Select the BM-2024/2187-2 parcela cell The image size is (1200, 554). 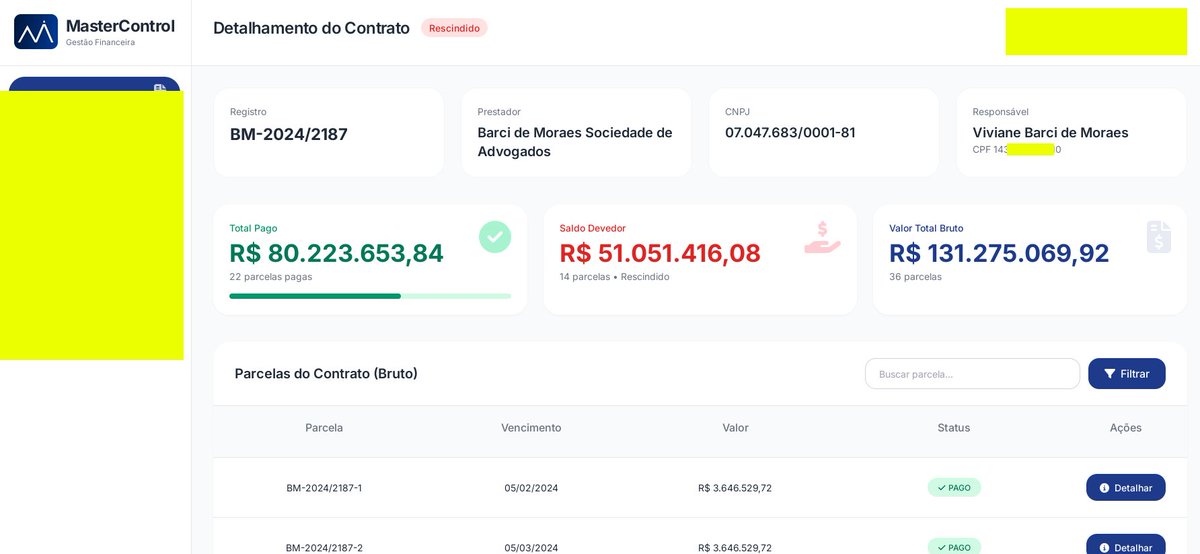coord(324,548)
